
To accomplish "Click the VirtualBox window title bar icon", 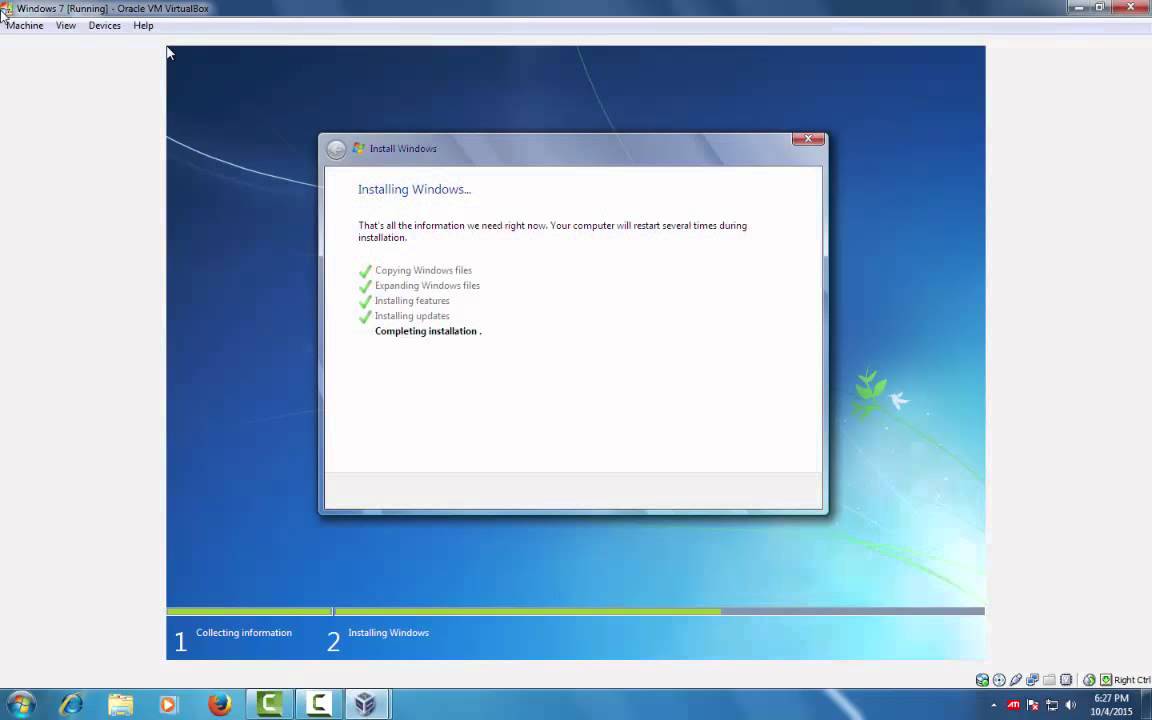I will 7,9.
